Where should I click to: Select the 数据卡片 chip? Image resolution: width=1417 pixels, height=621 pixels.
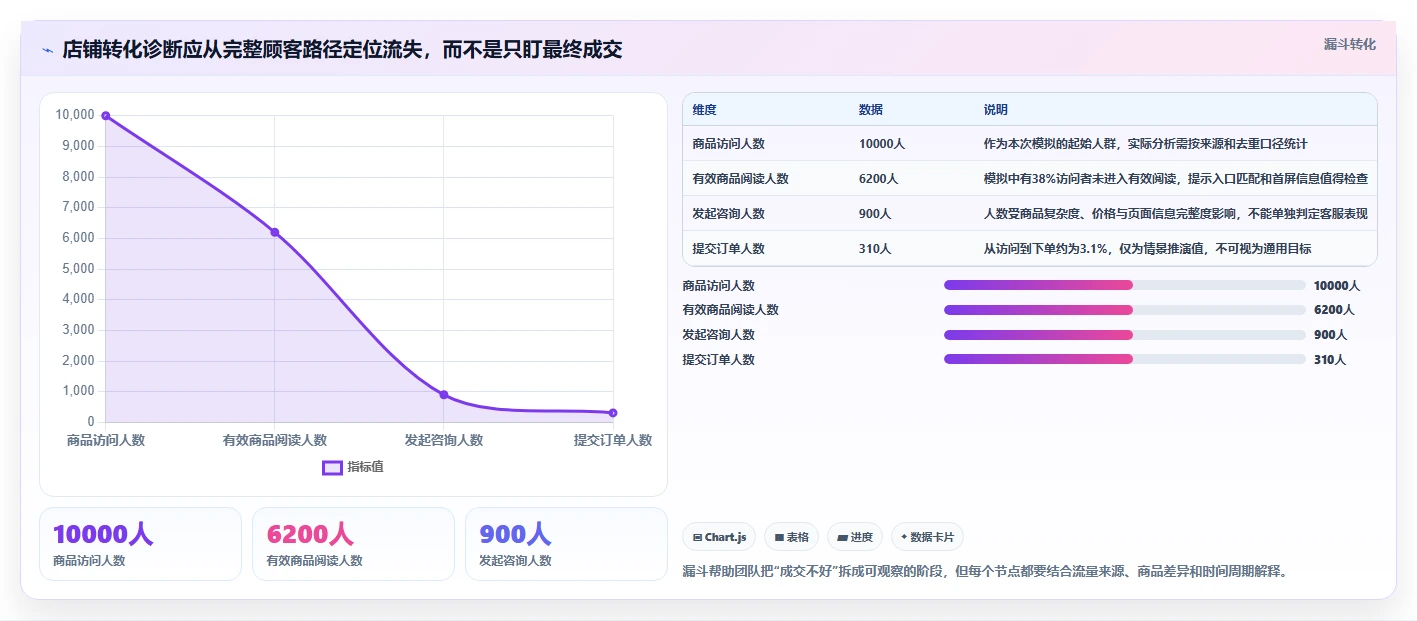927,537
